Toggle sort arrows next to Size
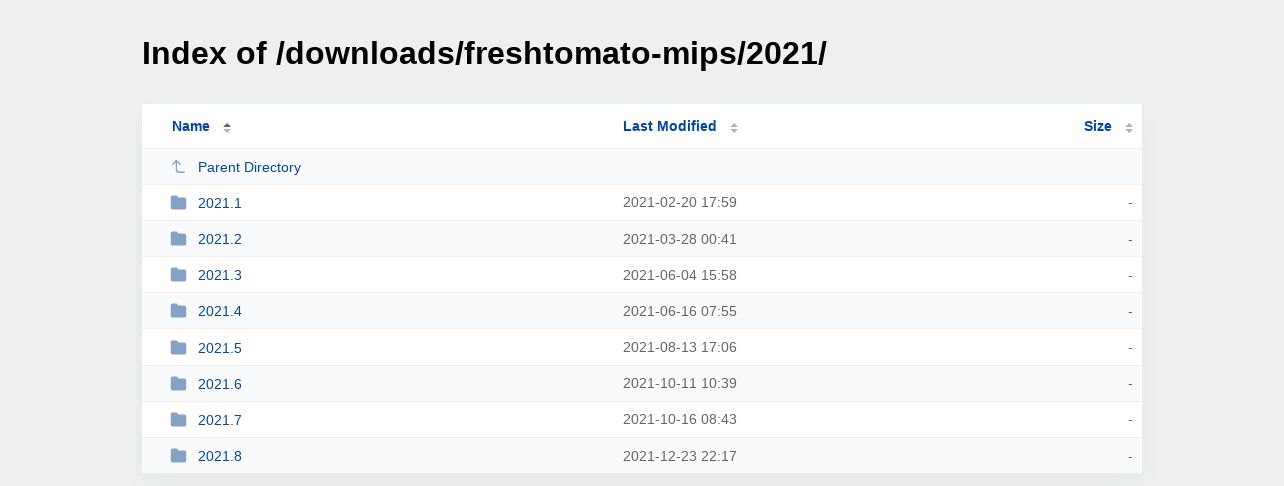The image size is (1284, 486). pos(1129,127)
